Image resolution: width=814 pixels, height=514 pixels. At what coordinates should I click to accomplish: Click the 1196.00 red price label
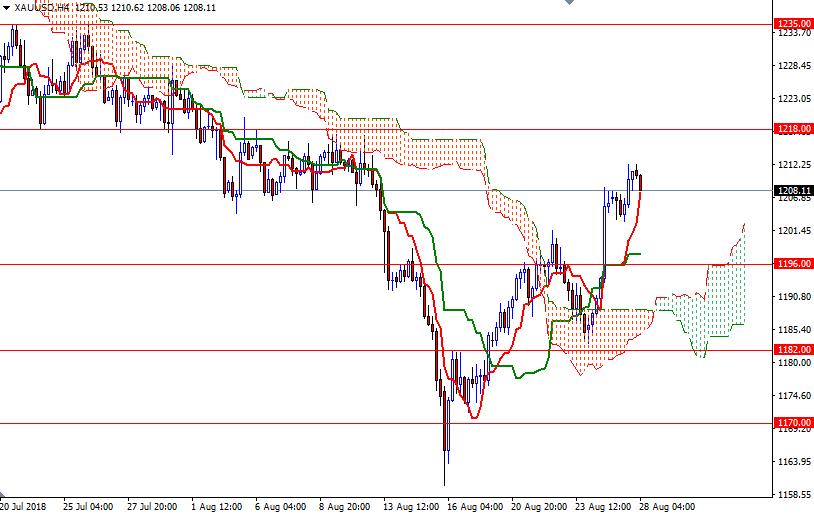[x=793, y=264]
